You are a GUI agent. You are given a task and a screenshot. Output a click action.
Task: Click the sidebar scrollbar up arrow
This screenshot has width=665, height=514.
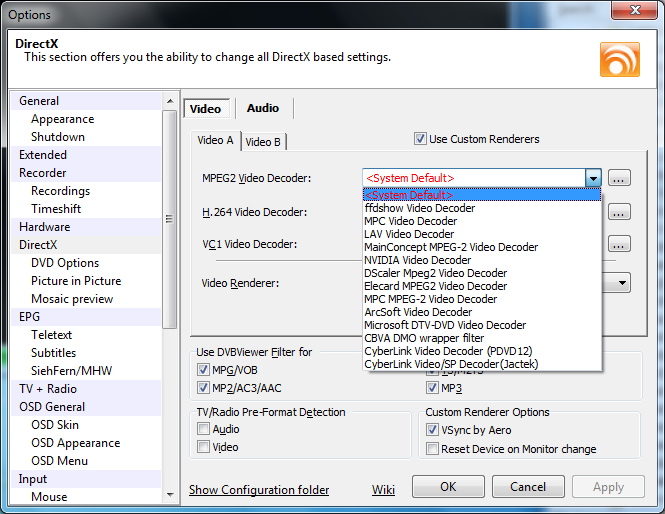(x=170, y=101)
